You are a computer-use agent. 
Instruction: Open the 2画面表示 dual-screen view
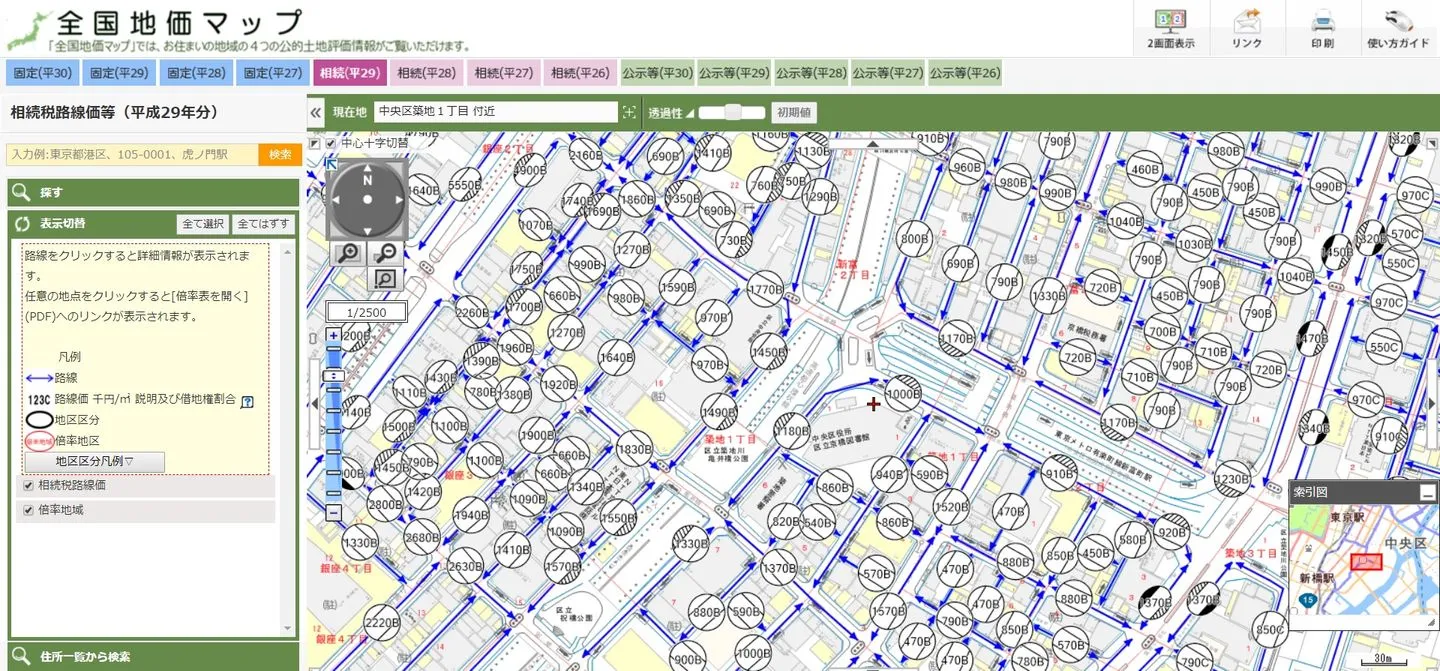tap(1171, 27)
